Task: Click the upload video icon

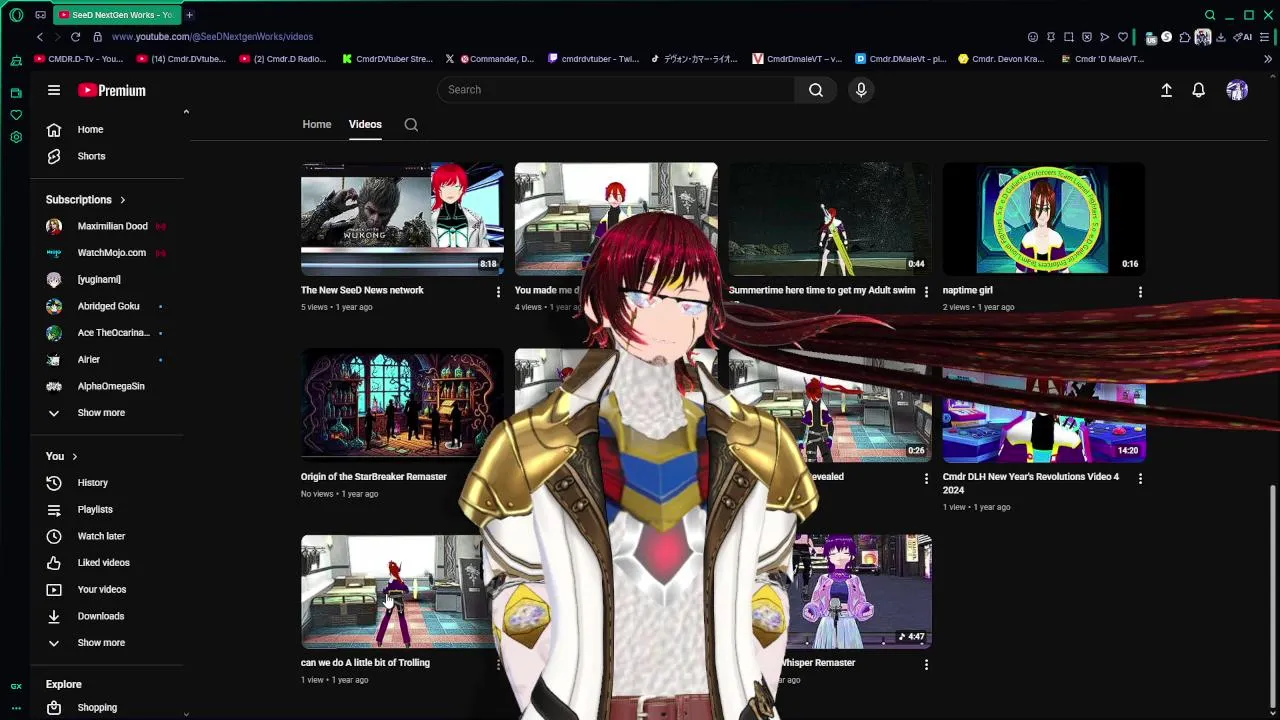Action: 1166,90
